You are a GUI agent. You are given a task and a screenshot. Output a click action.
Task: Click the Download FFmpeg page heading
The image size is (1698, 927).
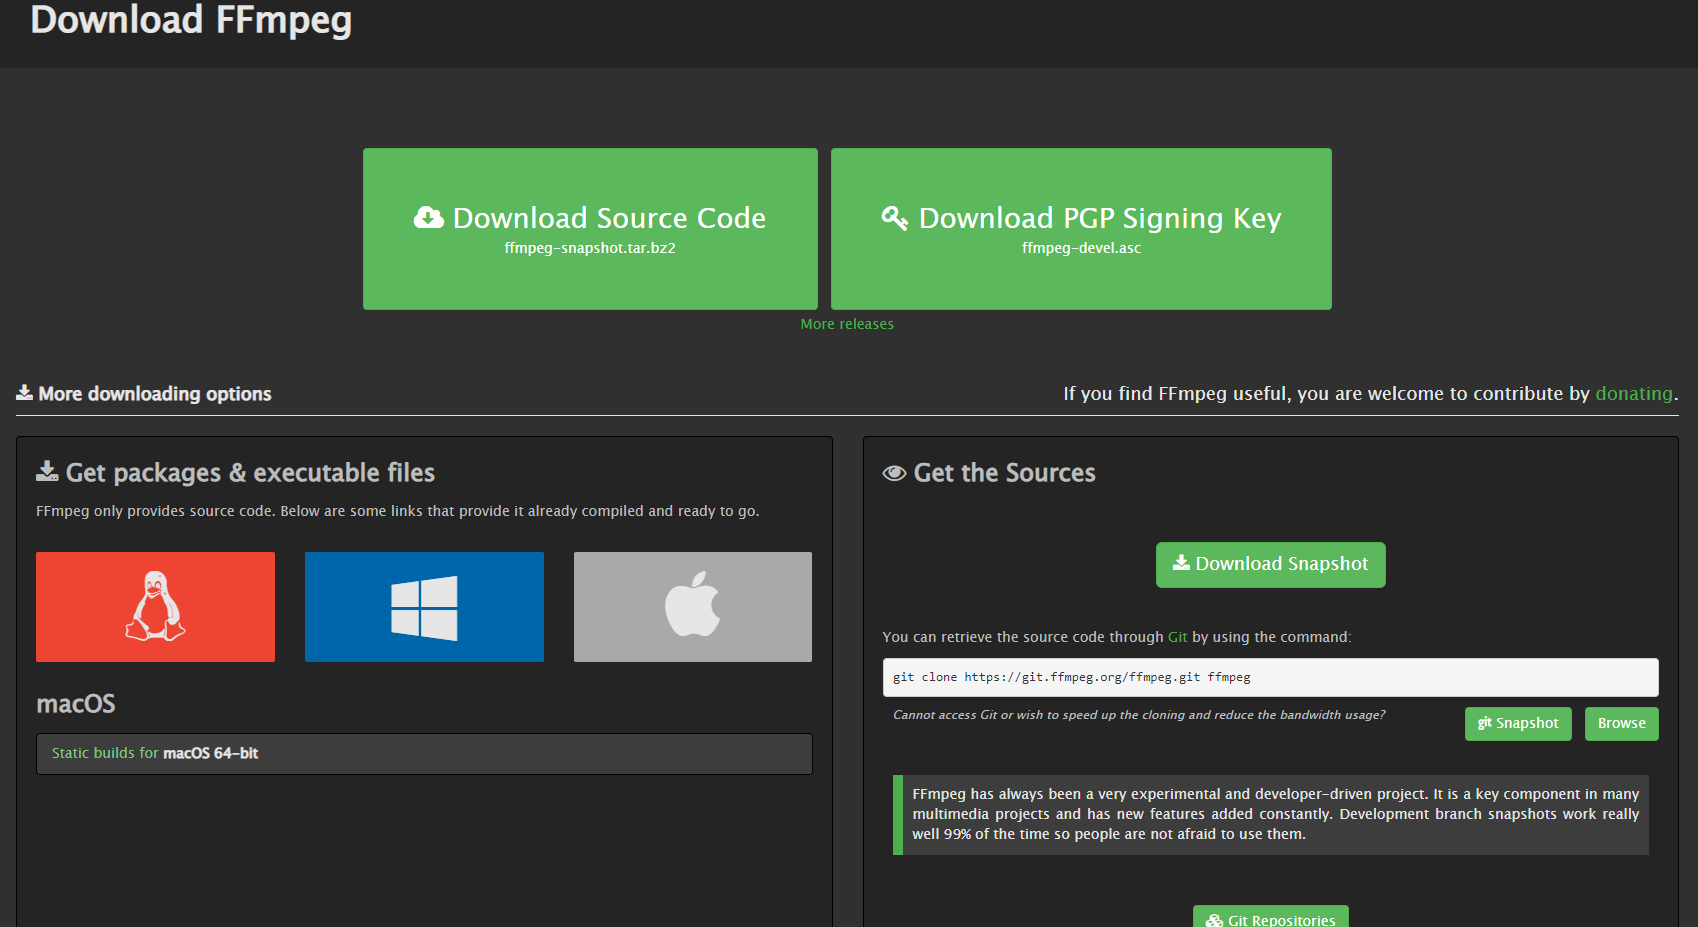[191, 20]
